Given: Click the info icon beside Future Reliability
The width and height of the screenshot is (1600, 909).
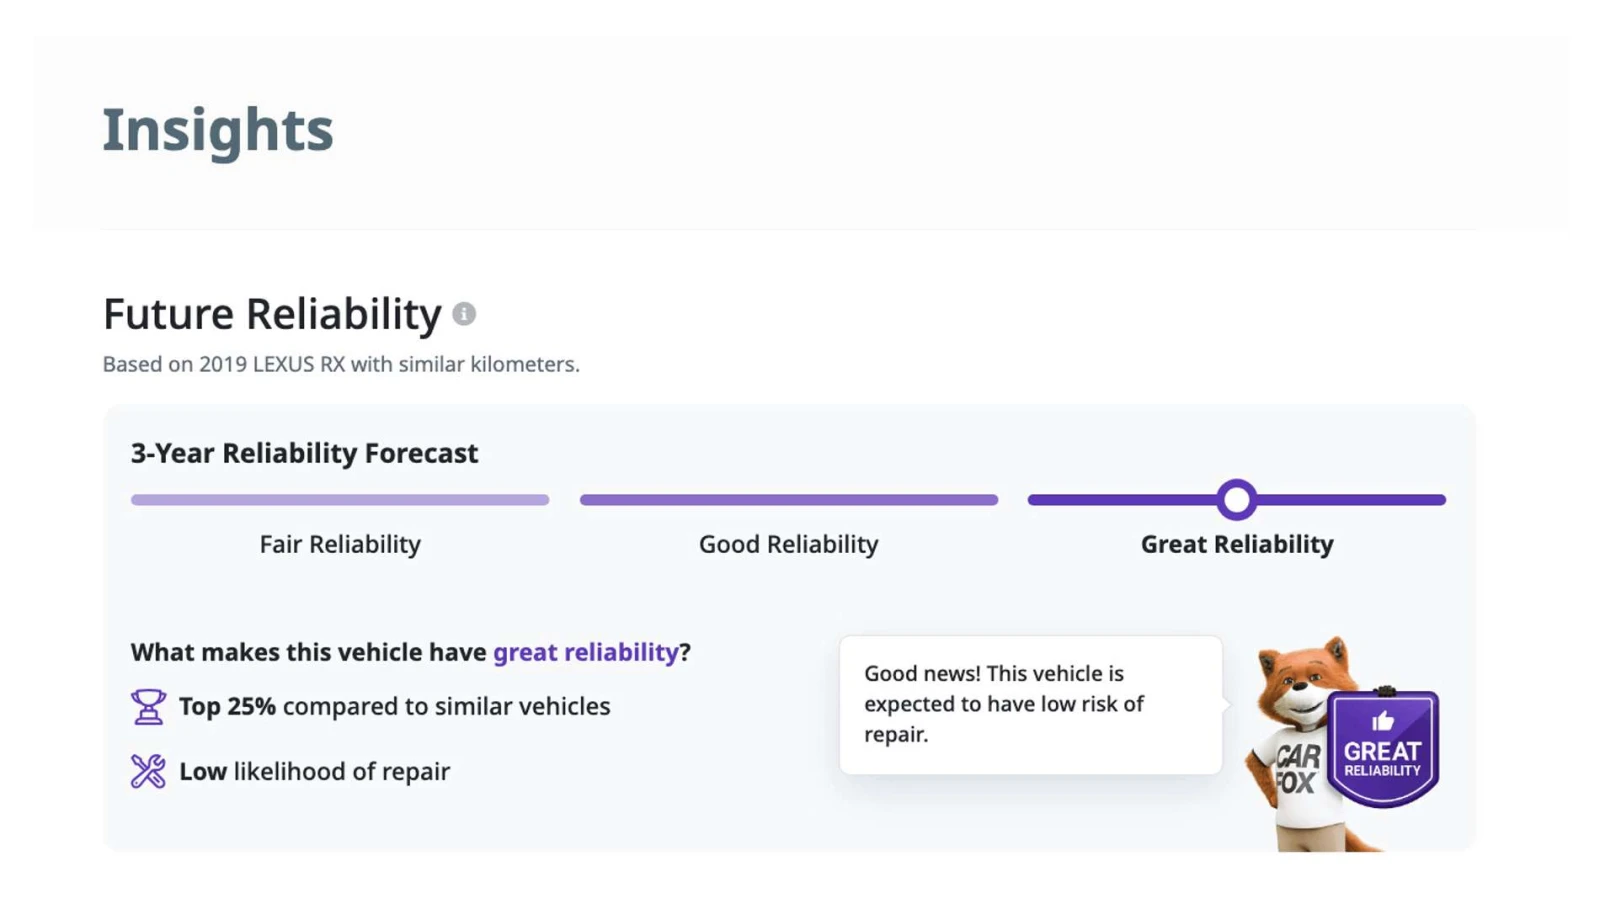Looking at the screenshot, I should (x=464, y=314).
